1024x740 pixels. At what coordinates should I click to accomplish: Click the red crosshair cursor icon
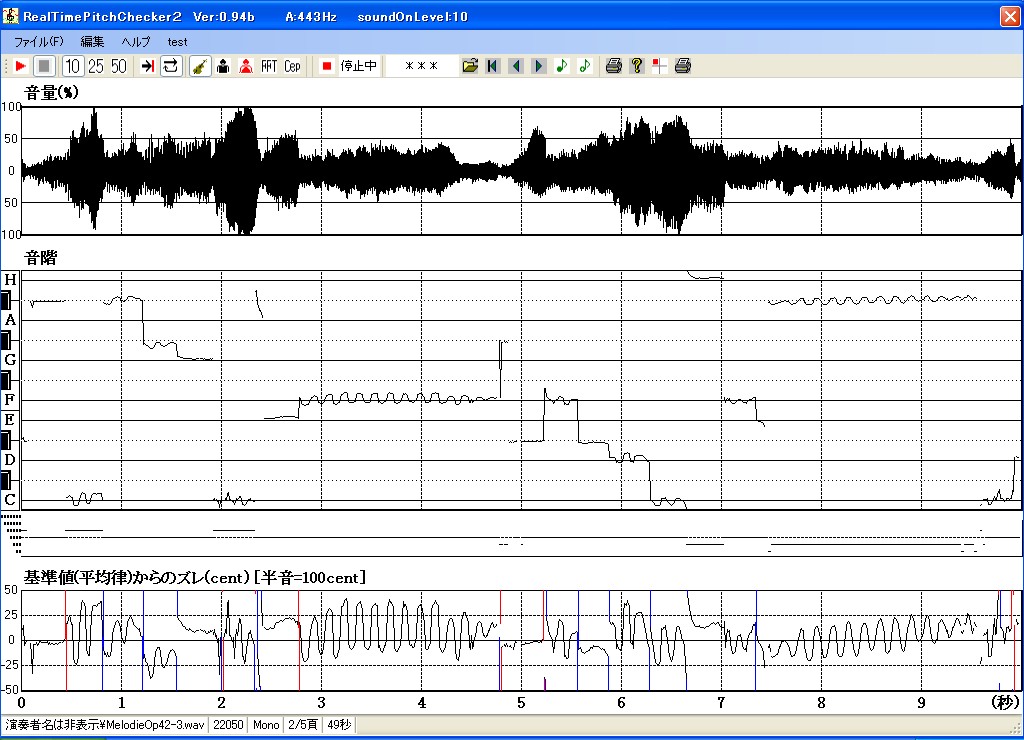tap(660, 66)
